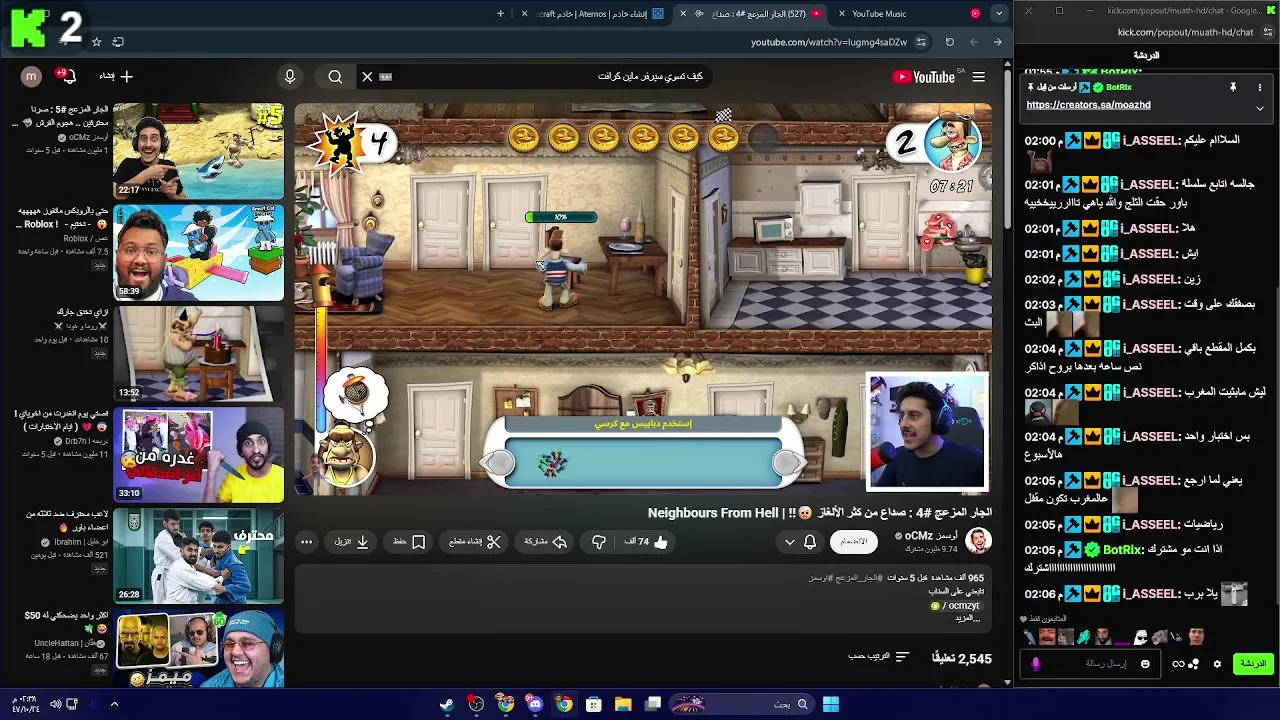
Task: Open a new browser tab with plus
Action: [501, 14]
